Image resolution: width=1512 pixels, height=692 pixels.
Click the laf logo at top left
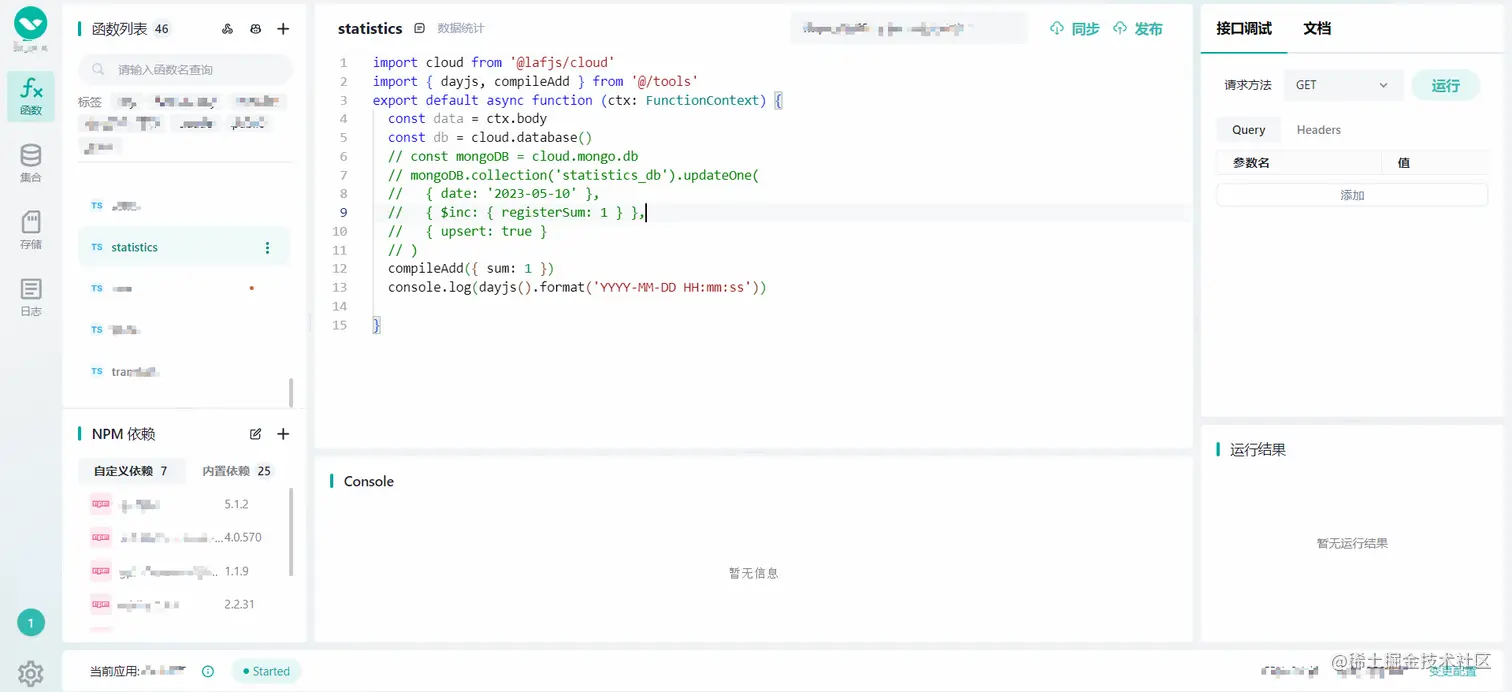click(x=31, y=23)
